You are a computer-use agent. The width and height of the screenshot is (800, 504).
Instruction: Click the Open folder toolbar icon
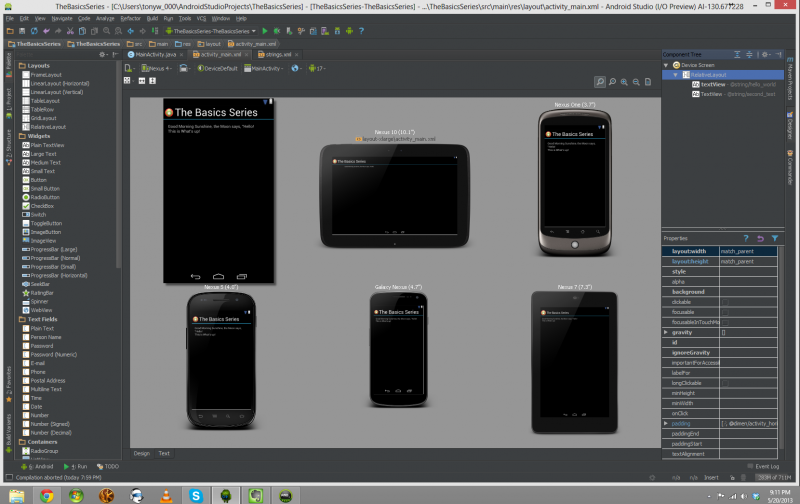pyautogui.click(x=10, y=31)
